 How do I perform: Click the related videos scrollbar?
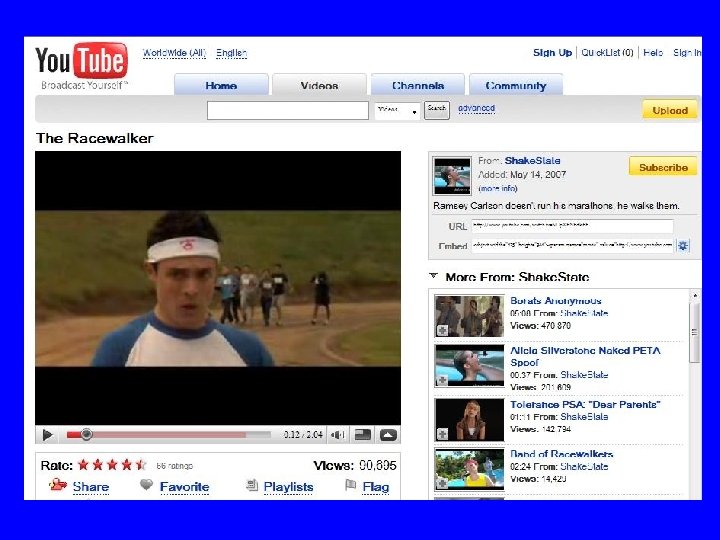point(695,332)
